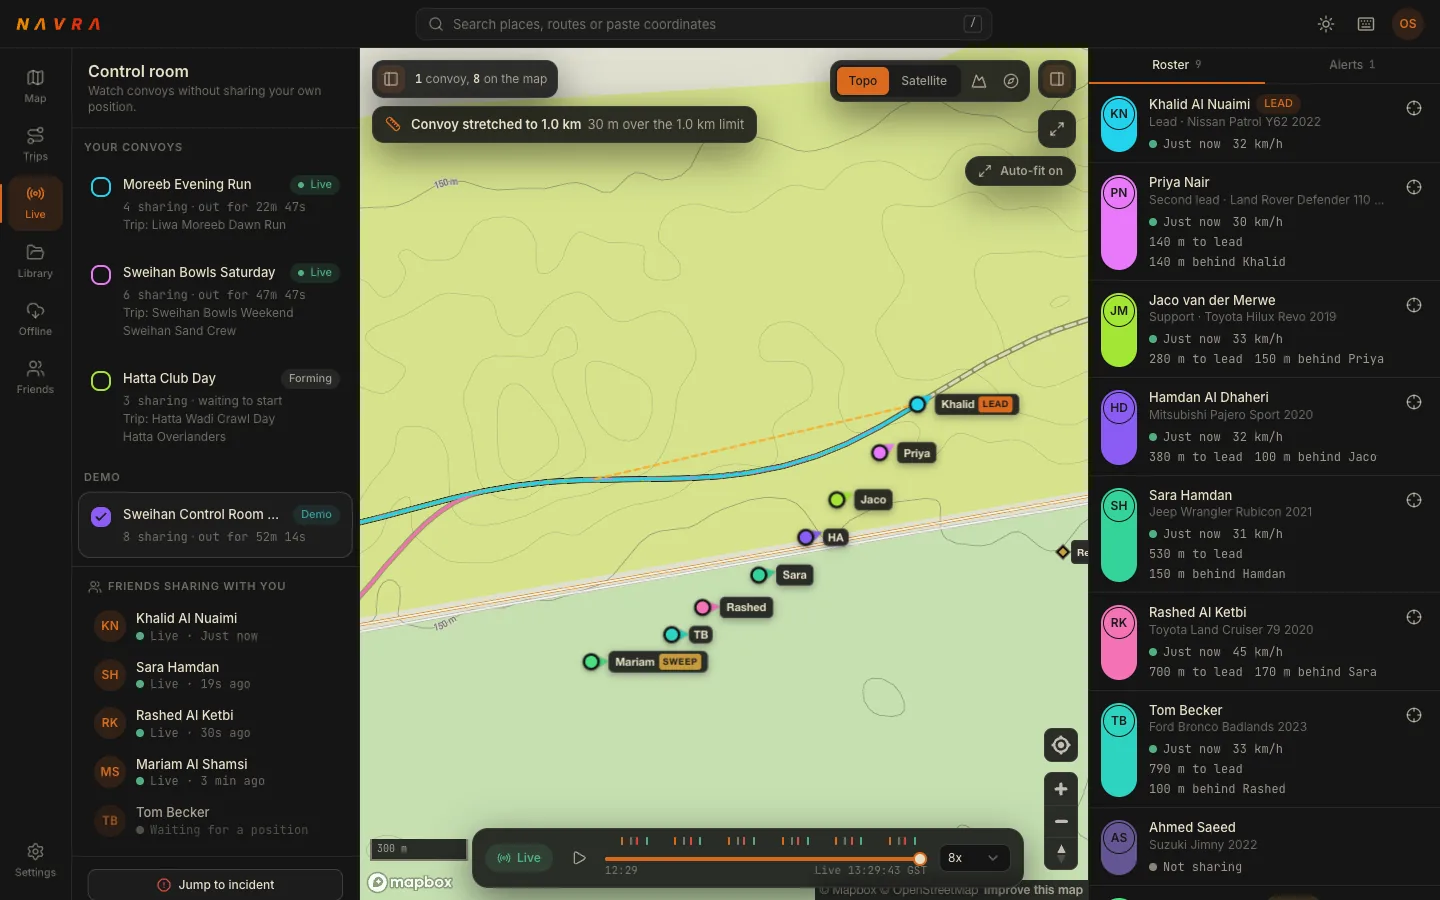This screenshot has height=900, width=1440.
Task: Open the Offline downloads icon
Action: coord(35,310)
